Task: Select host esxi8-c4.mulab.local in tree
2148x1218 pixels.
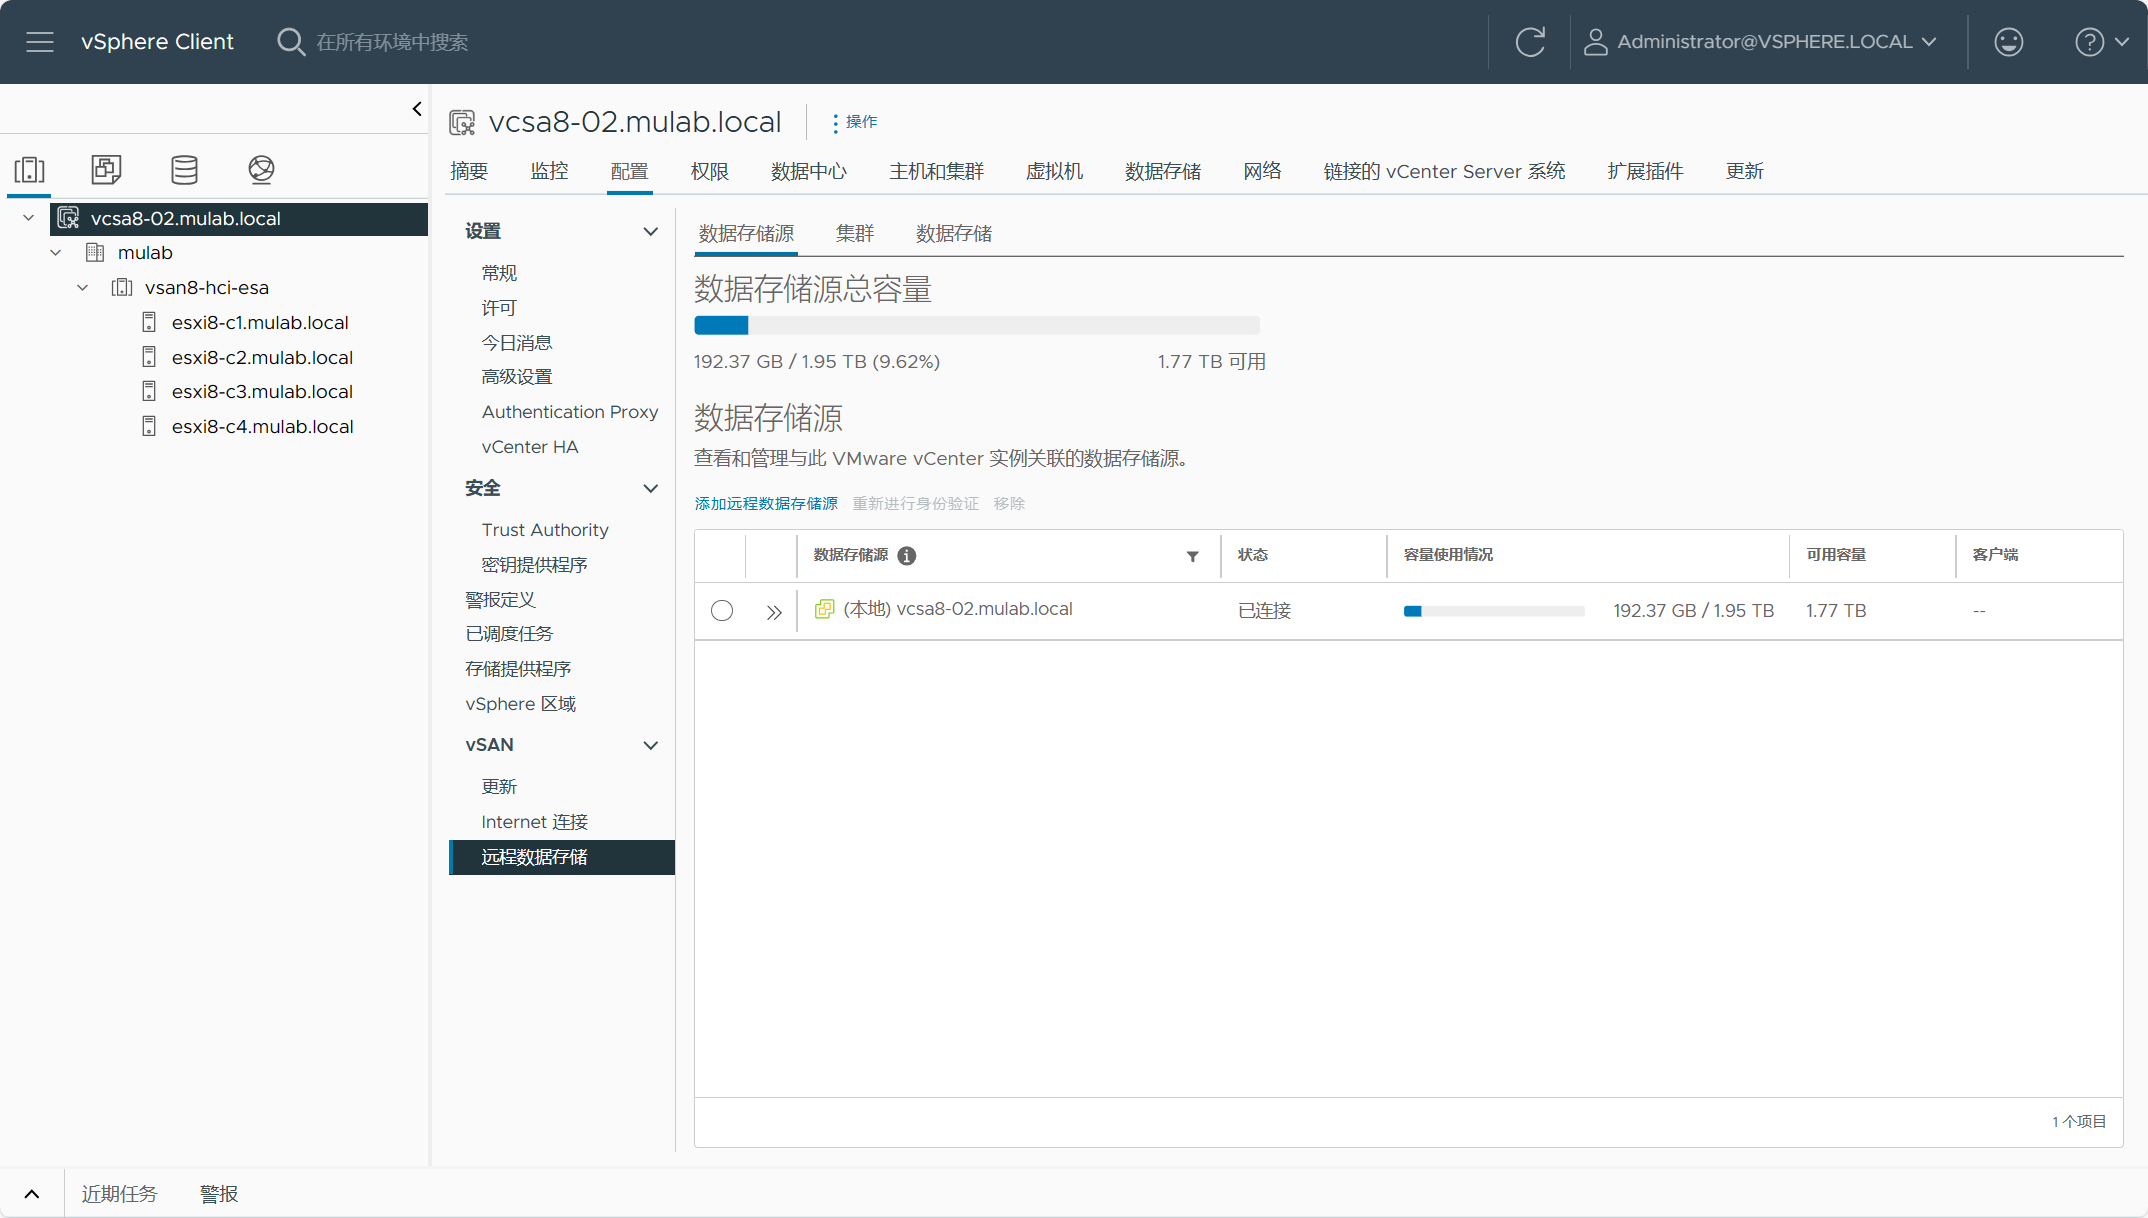Action: [262, 426]
